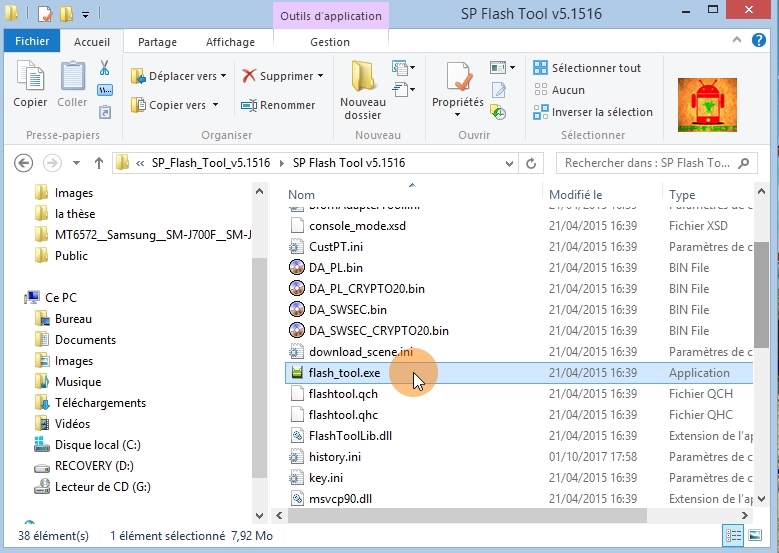Click the horizontal scrollbar right arrow
This screenshot has height=553, width=779.
[744, 516]
